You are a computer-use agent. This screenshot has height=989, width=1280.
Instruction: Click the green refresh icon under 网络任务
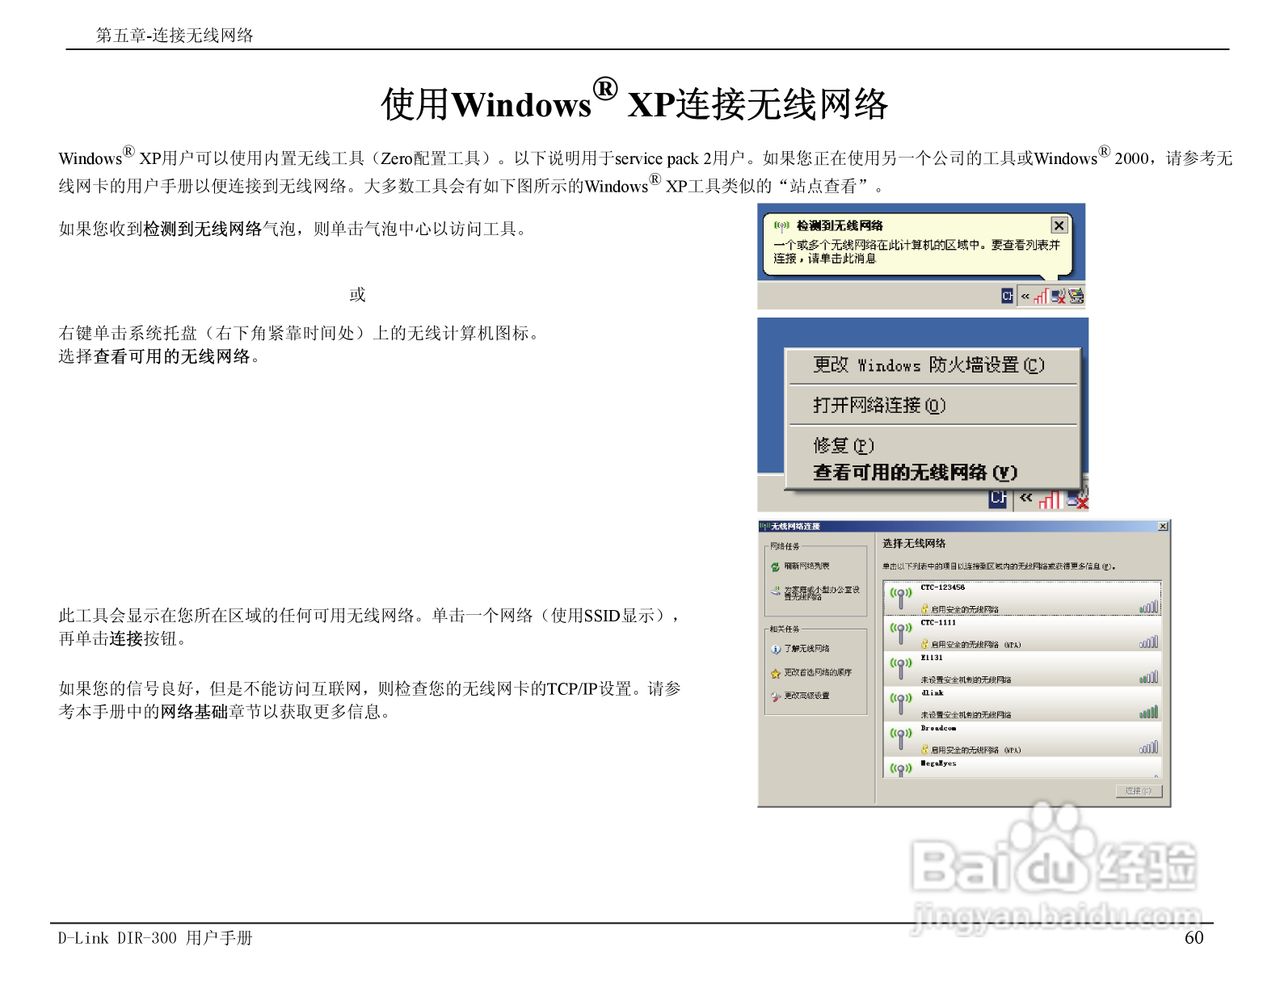(775, 567)
